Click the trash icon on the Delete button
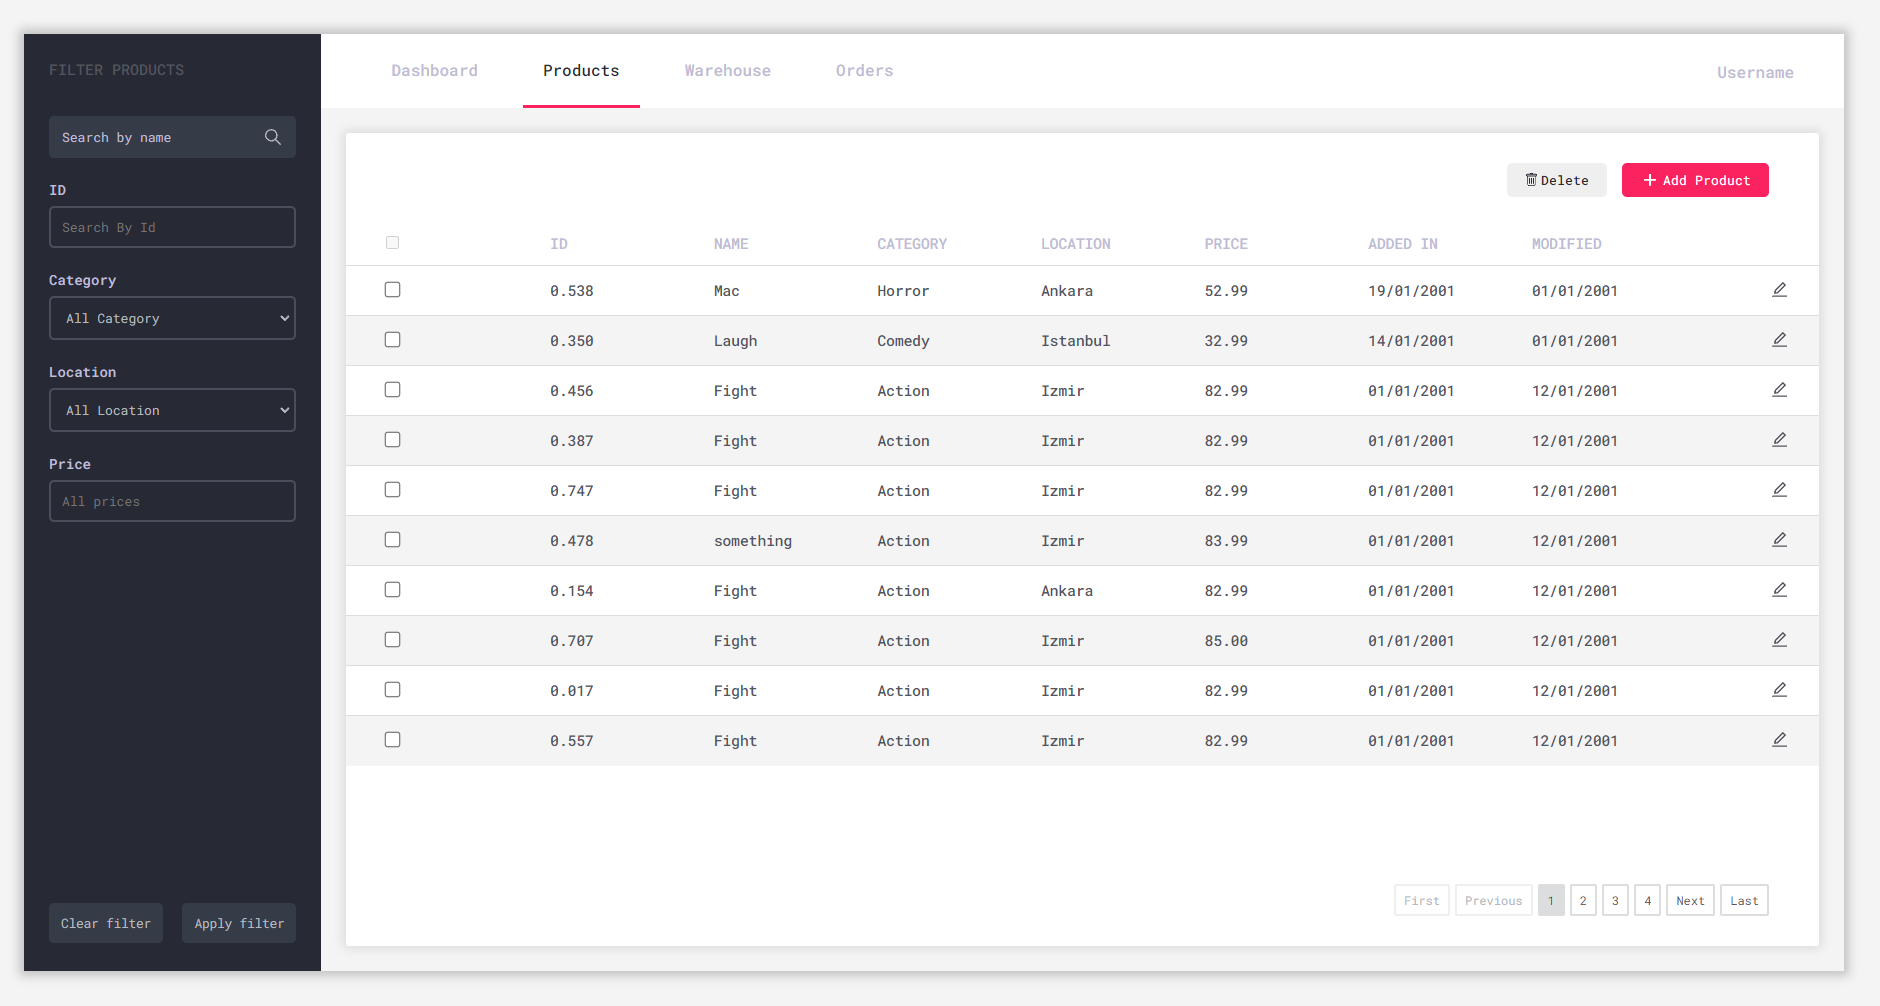The image size is (1880, 1006). pyautogui.click(x=1531, y=180)
